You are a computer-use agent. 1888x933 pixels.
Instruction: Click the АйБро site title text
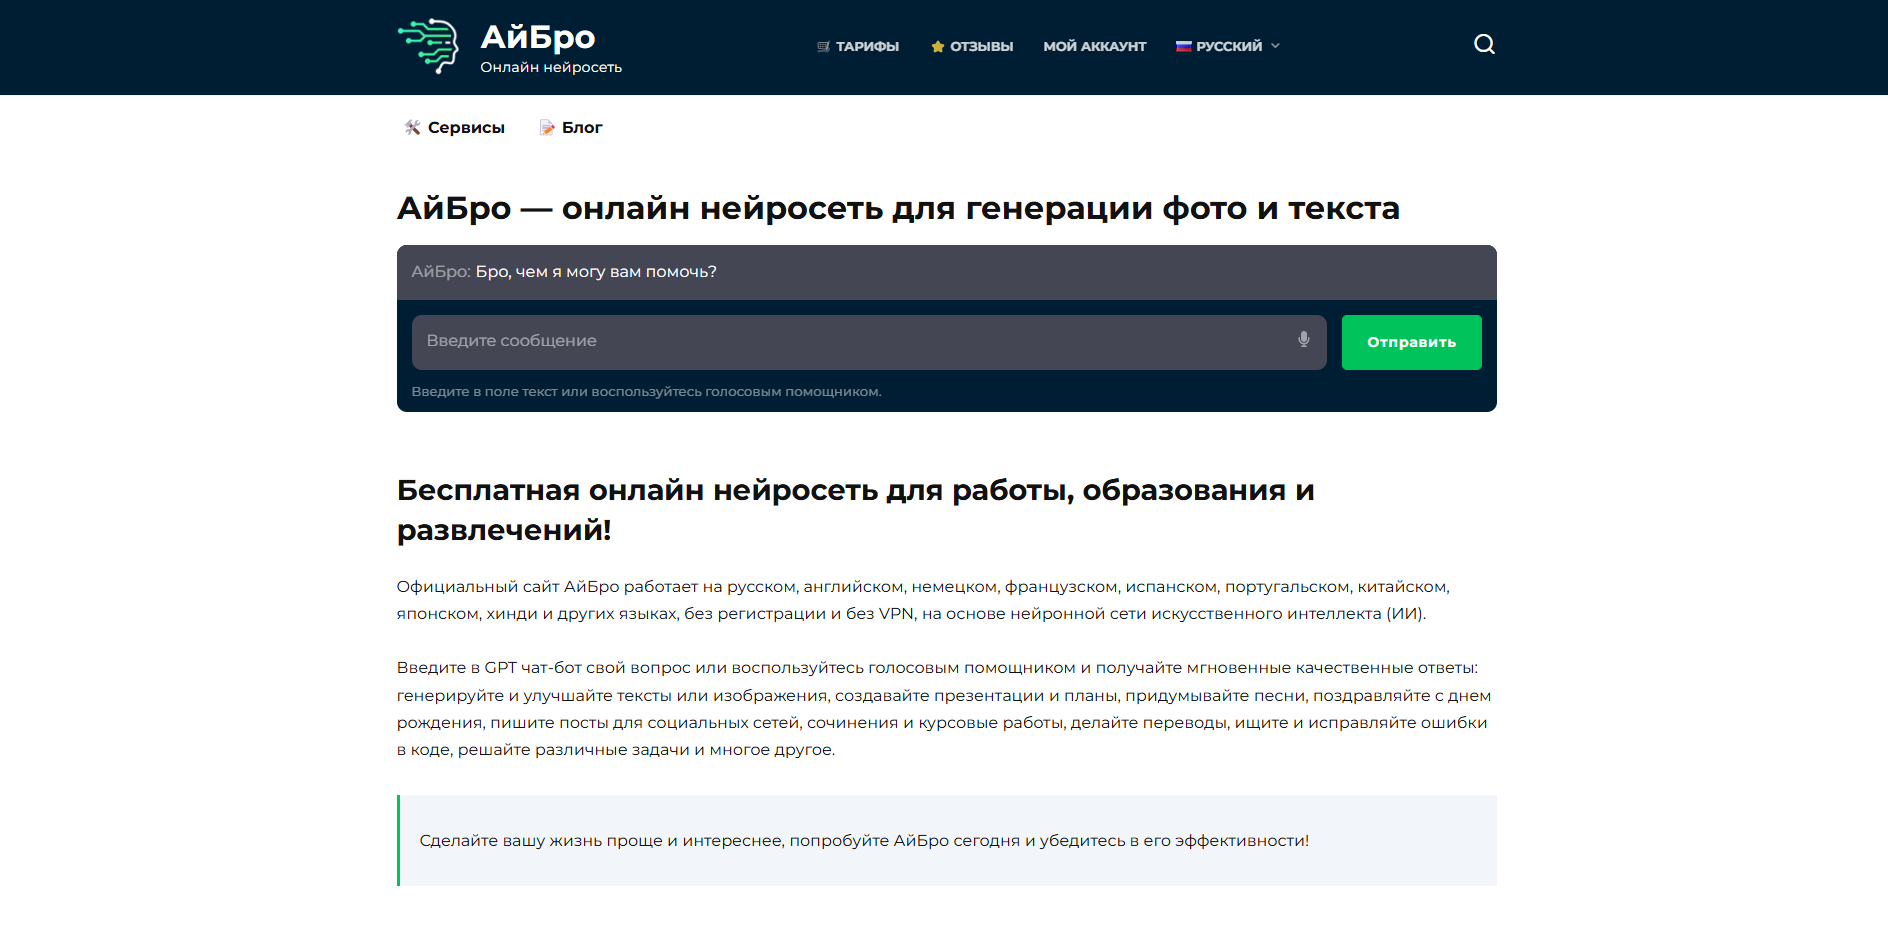point(537,37)
